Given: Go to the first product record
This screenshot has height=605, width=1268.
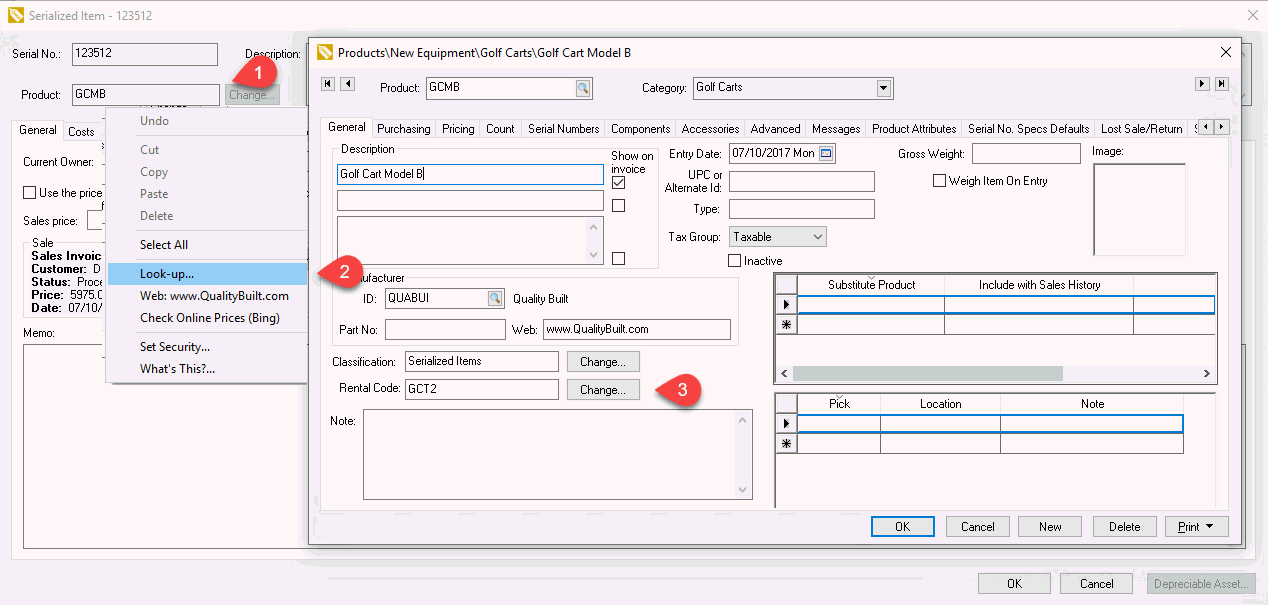Looking at the screenshot, I should click(328, 84).
